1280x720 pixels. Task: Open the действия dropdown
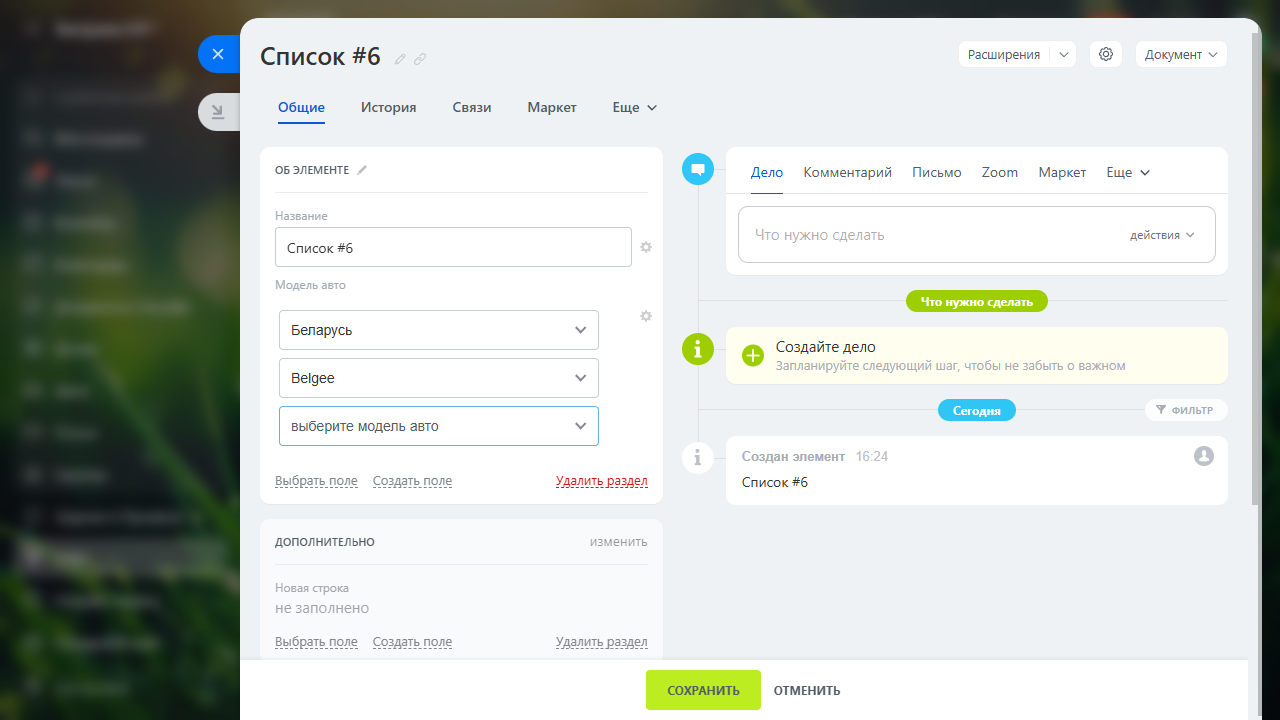pyautogui.click(x=1162, y=235)
